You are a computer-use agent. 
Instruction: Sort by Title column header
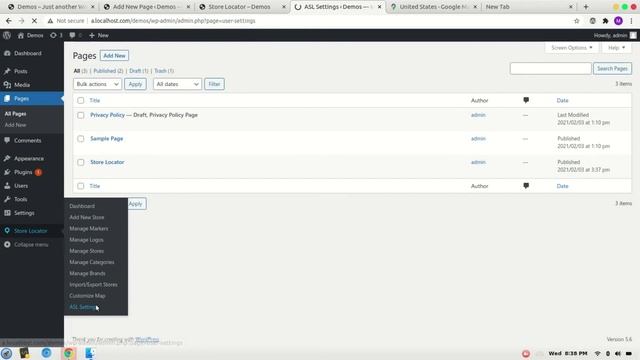coord(95,100)
